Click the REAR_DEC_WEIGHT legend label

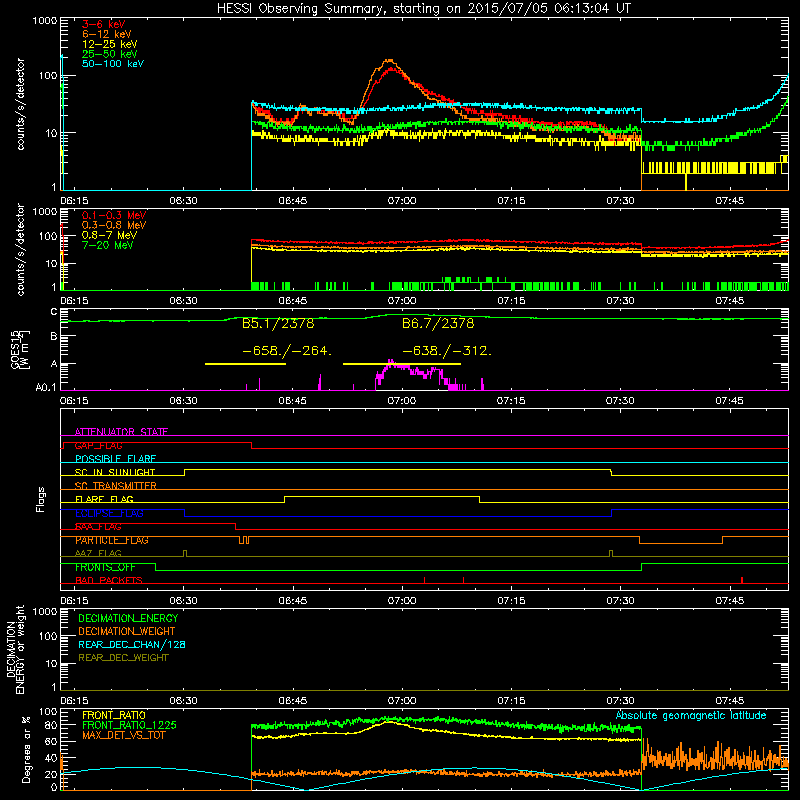point(123,658)
